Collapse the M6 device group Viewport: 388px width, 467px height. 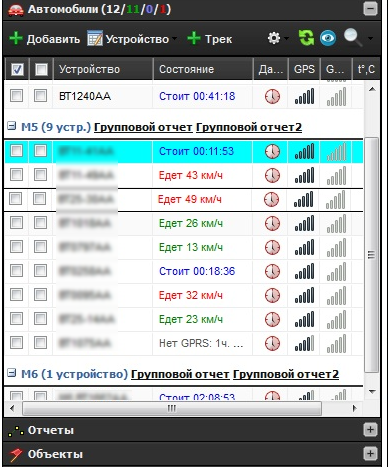(12, 373)
